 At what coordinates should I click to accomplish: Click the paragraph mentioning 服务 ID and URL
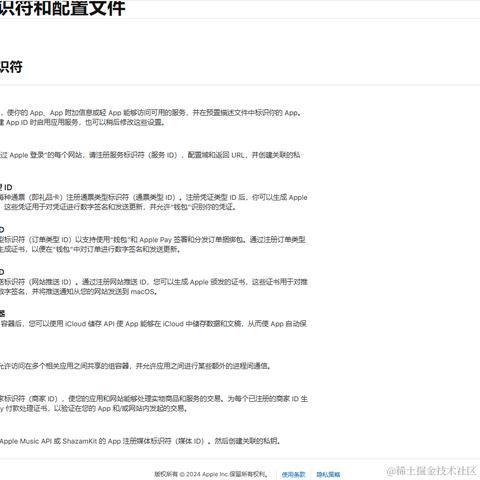coord(150,155)
